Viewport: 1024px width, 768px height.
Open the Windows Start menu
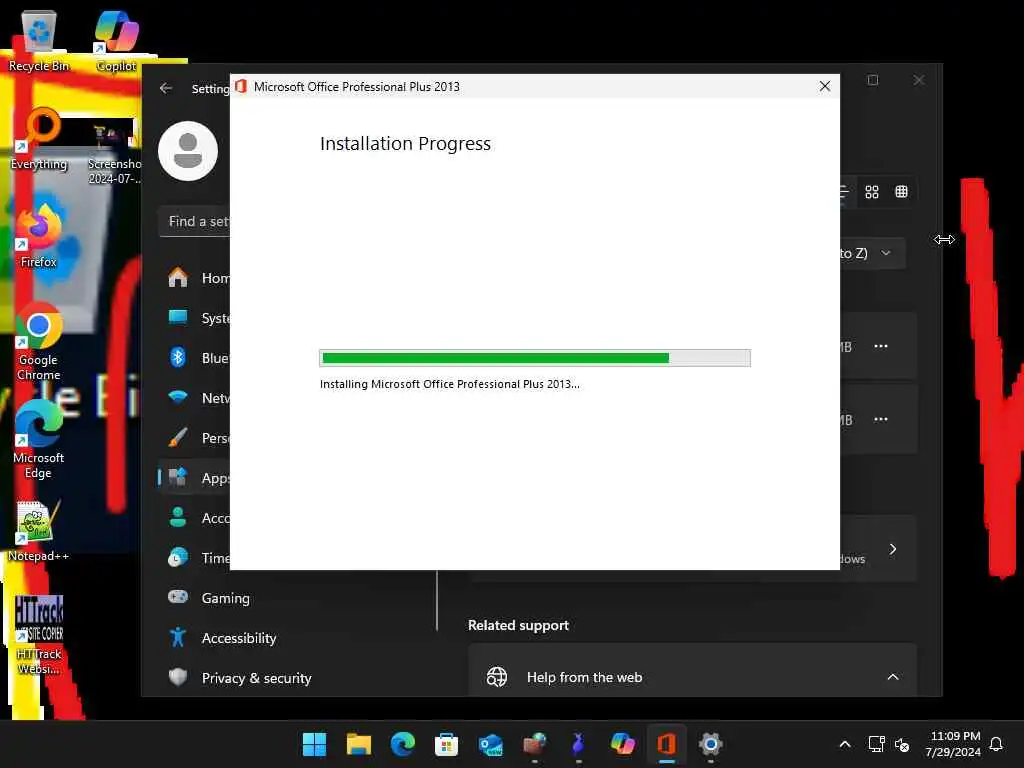[314, 744]
